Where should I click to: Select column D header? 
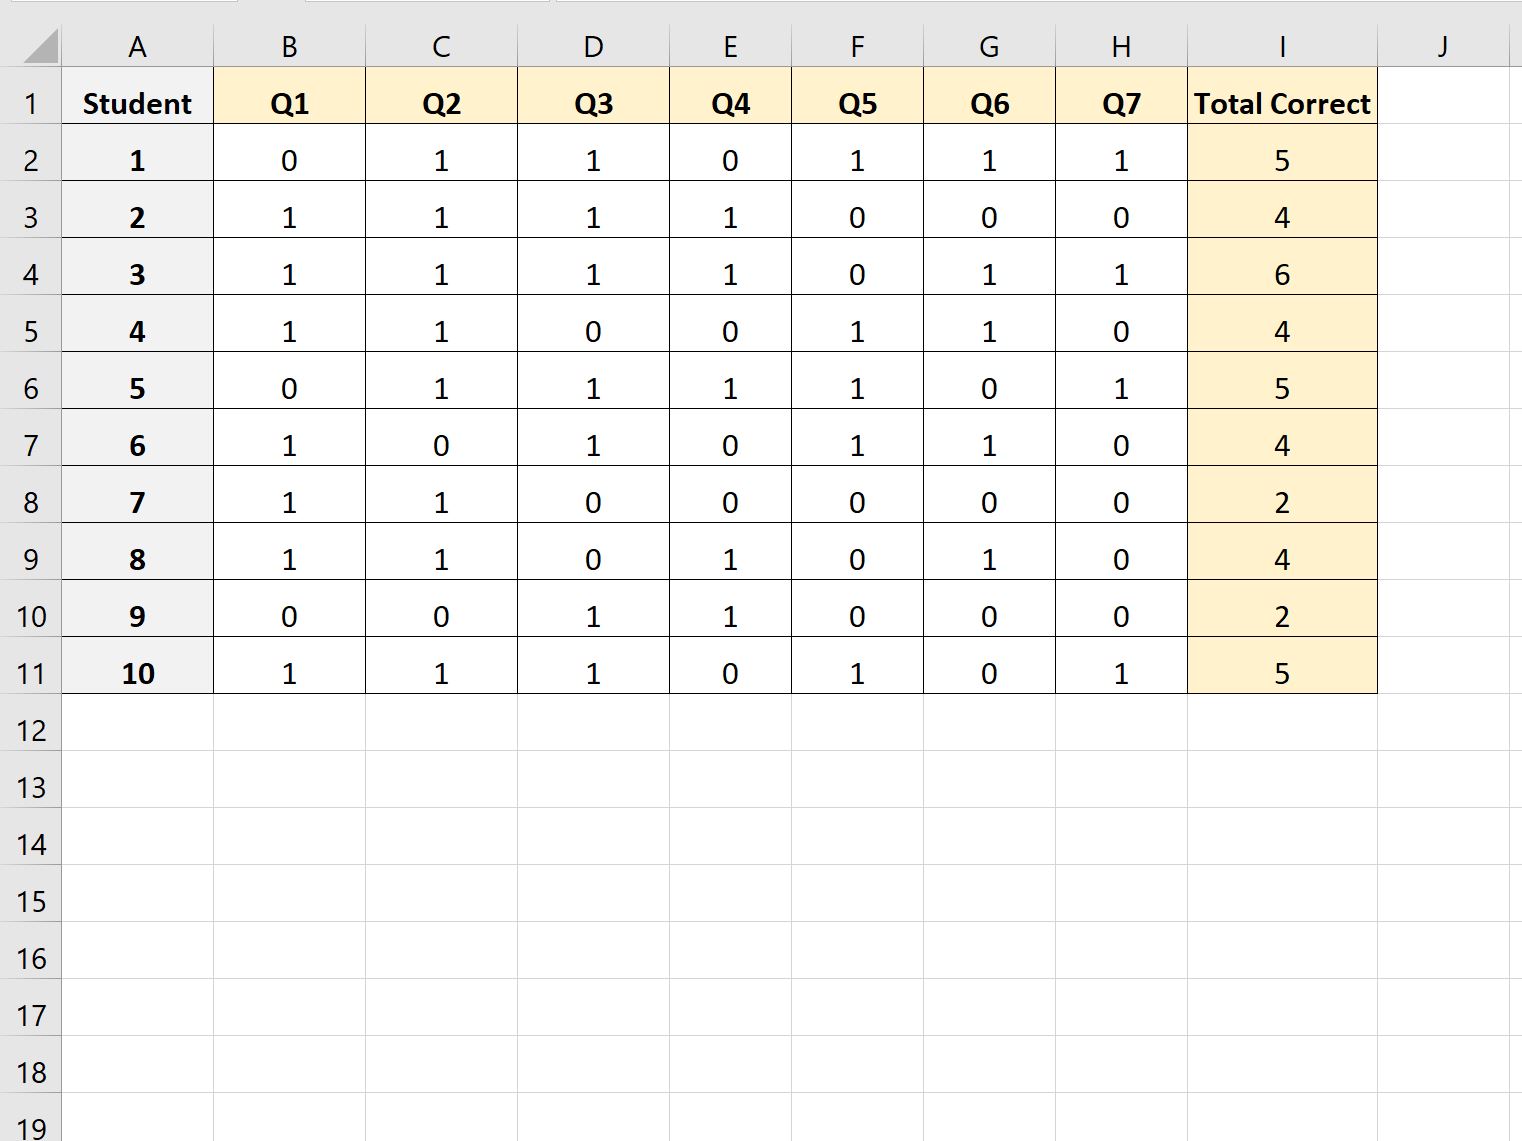click(593, 47)
